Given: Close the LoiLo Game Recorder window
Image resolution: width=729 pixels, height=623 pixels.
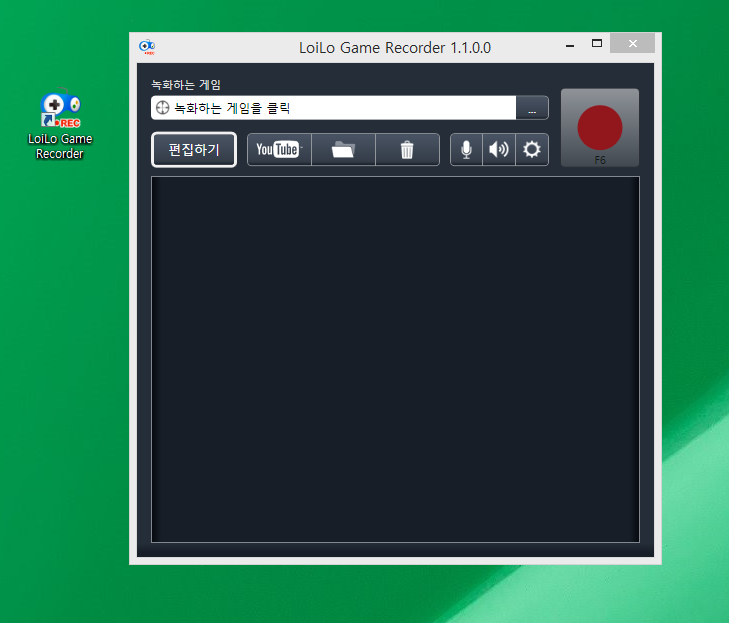Looking at the screenshot, I should pos(632,44).
